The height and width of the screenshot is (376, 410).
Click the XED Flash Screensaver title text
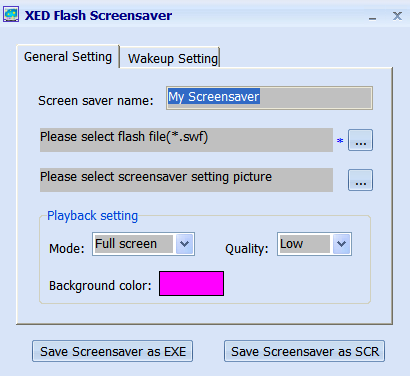pyautogui.click(x=99, y=15)
